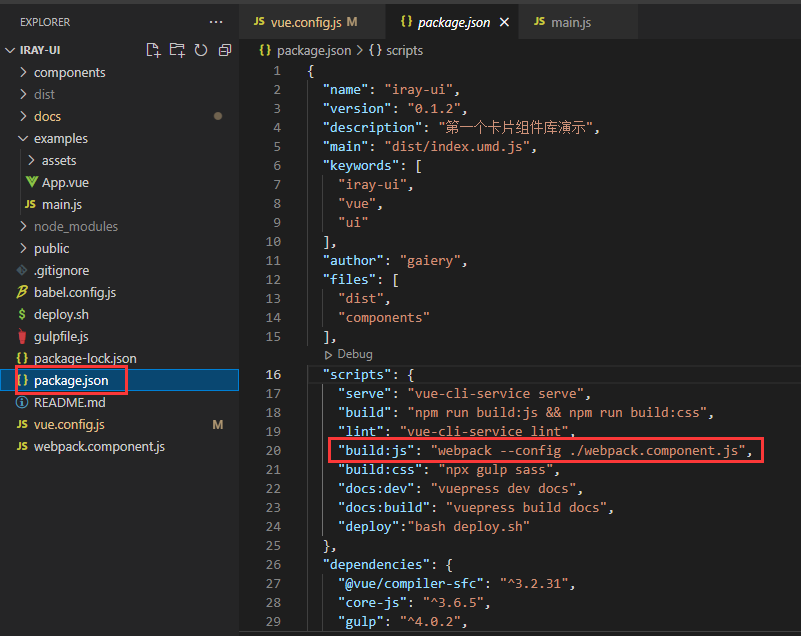
Task: Open the Explorer more actions menu
Action: (216, 22)
